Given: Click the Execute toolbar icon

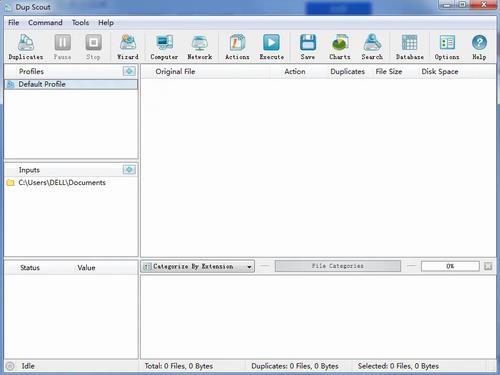Looking at the screenshot, I should [272, 47].
